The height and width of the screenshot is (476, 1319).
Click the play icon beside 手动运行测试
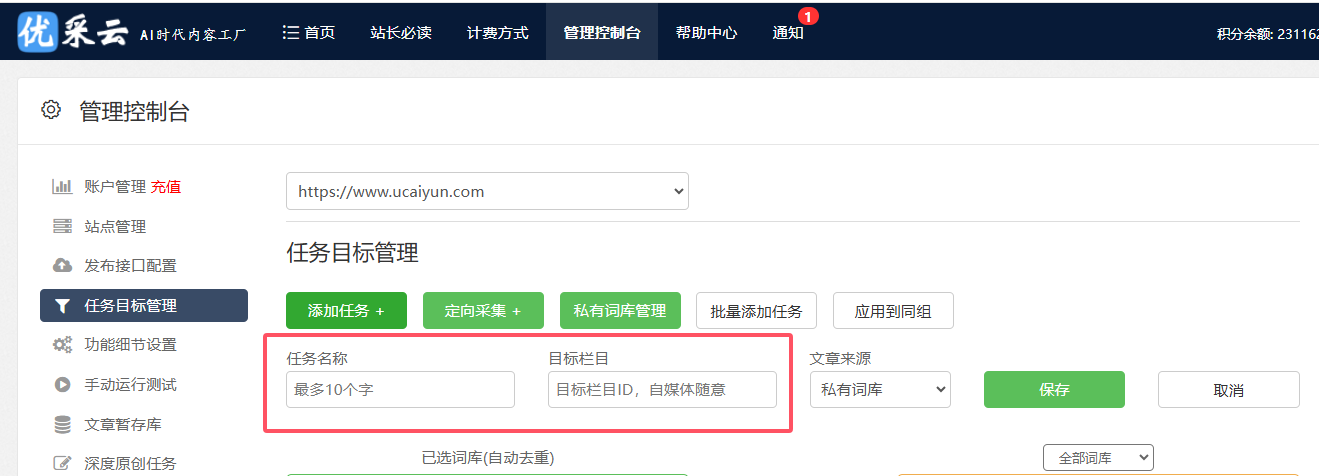click(62, 385)
